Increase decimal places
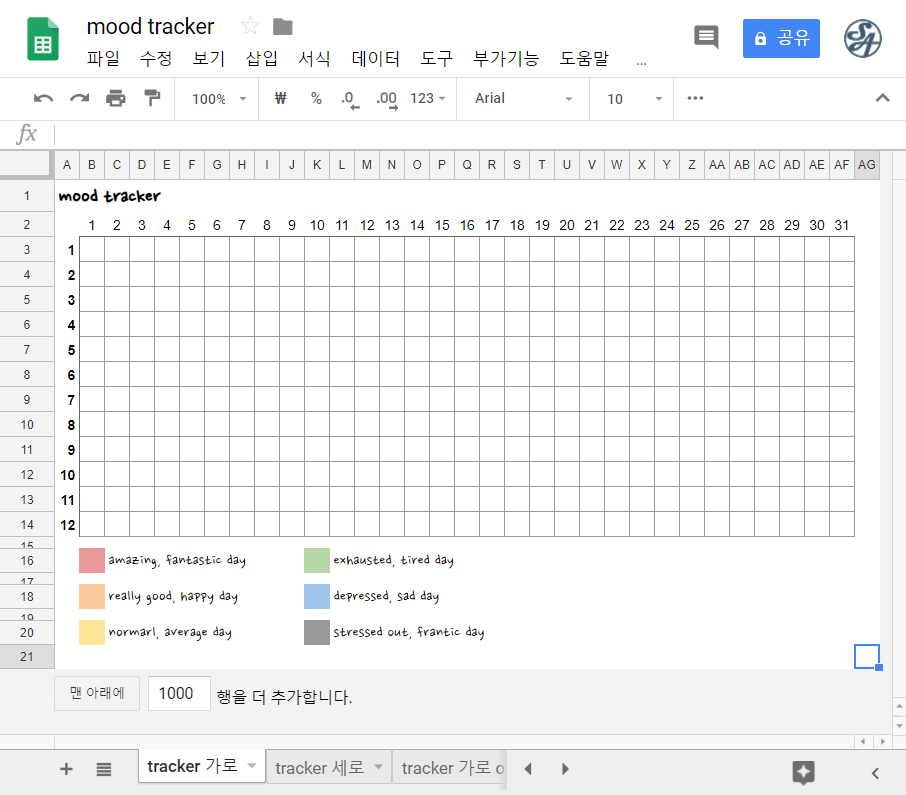 point(385,99)
